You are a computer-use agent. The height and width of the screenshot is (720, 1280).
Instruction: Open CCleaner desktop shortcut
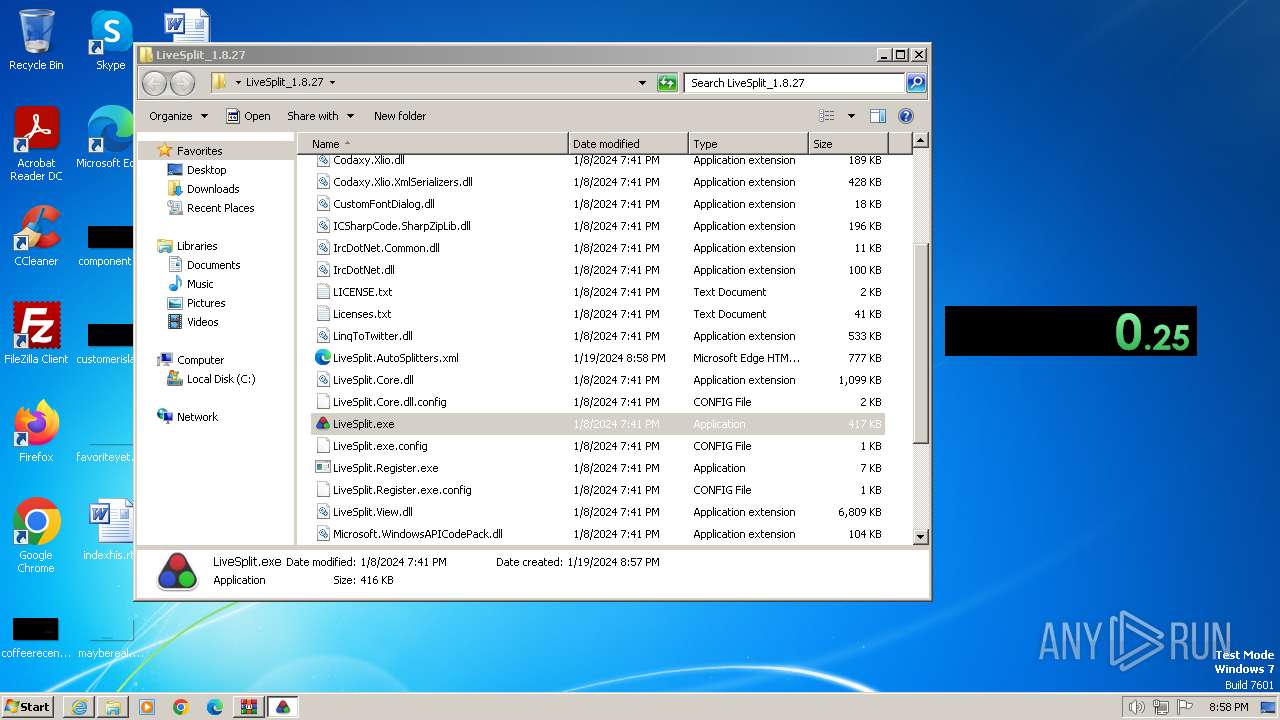click(x=36, y=236)
